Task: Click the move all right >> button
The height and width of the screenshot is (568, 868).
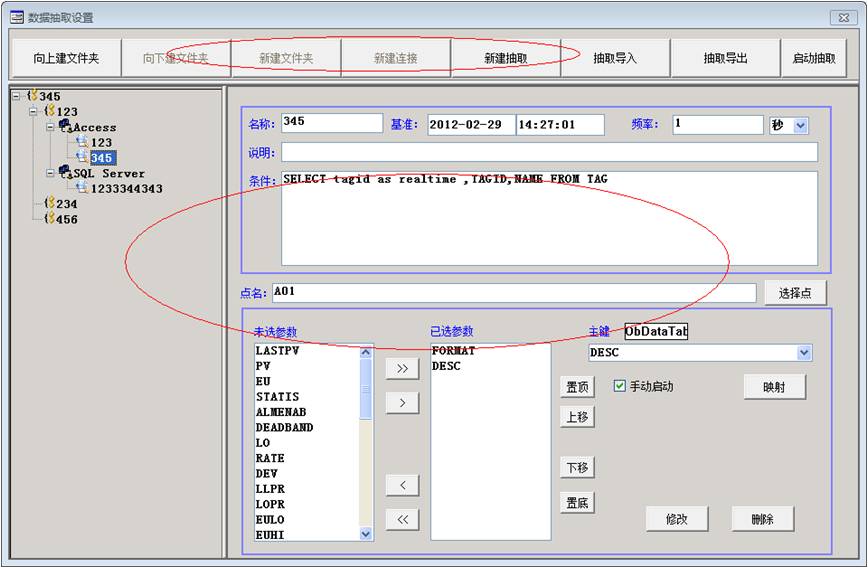Action: point(402,368)
